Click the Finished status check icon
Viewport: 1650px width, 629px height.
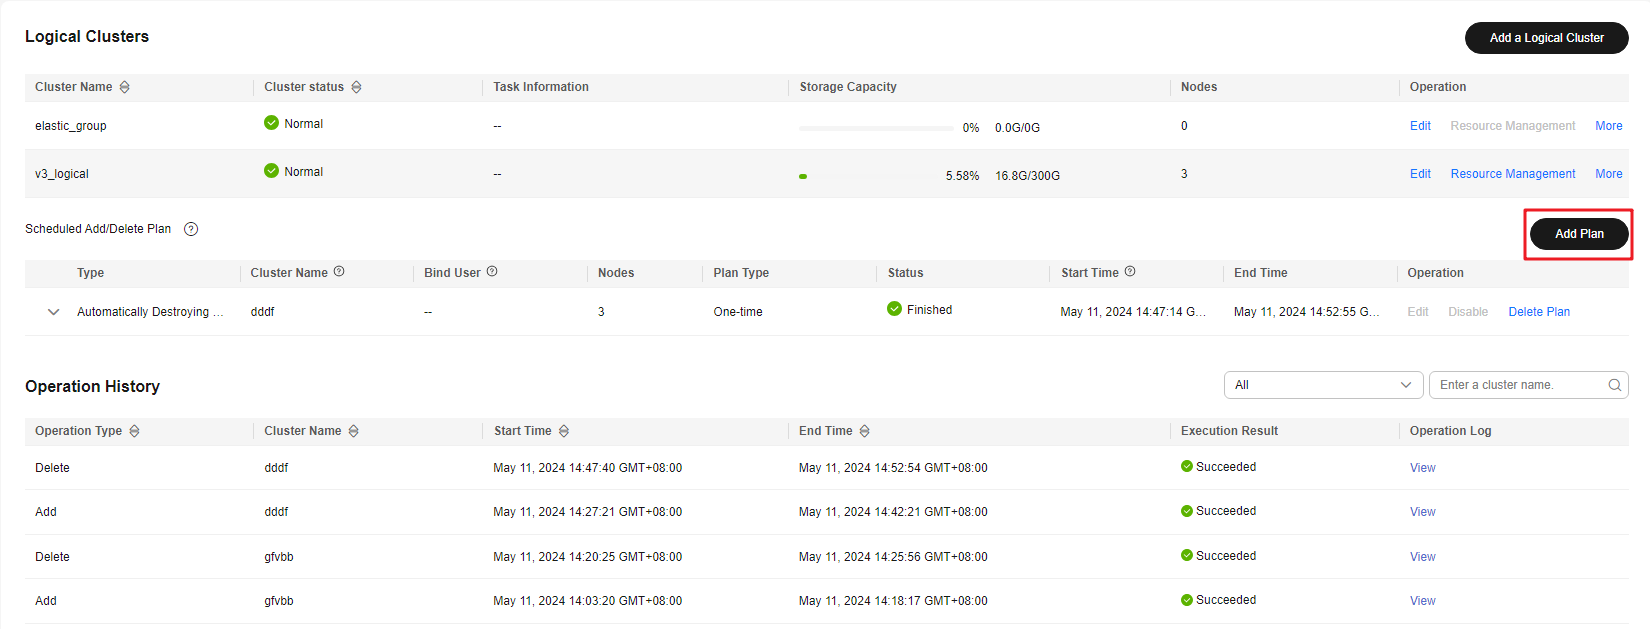point(894,309)
